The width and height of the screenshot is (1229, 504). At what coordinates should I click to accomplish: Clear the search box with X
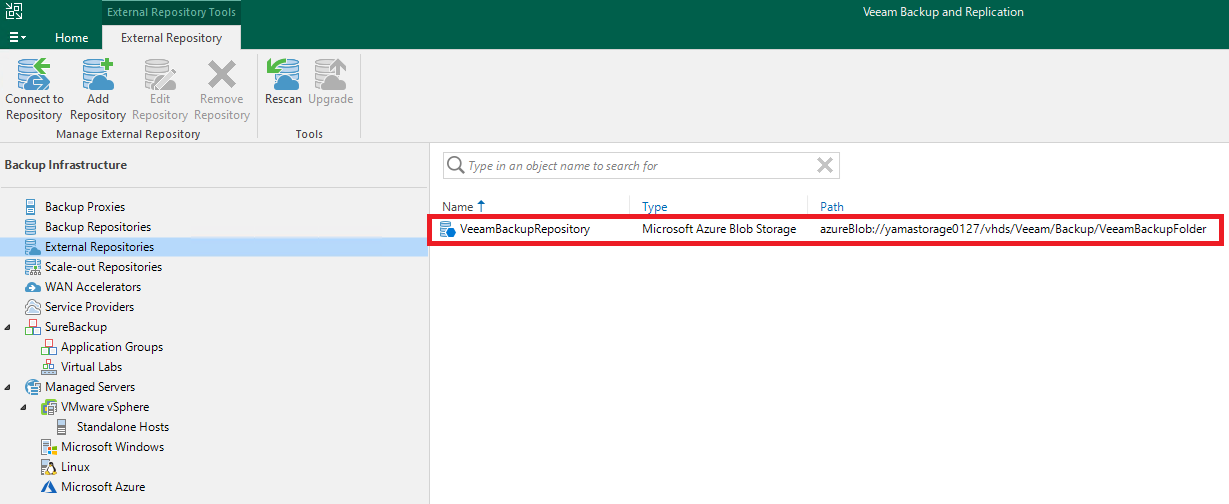[825, 166]
